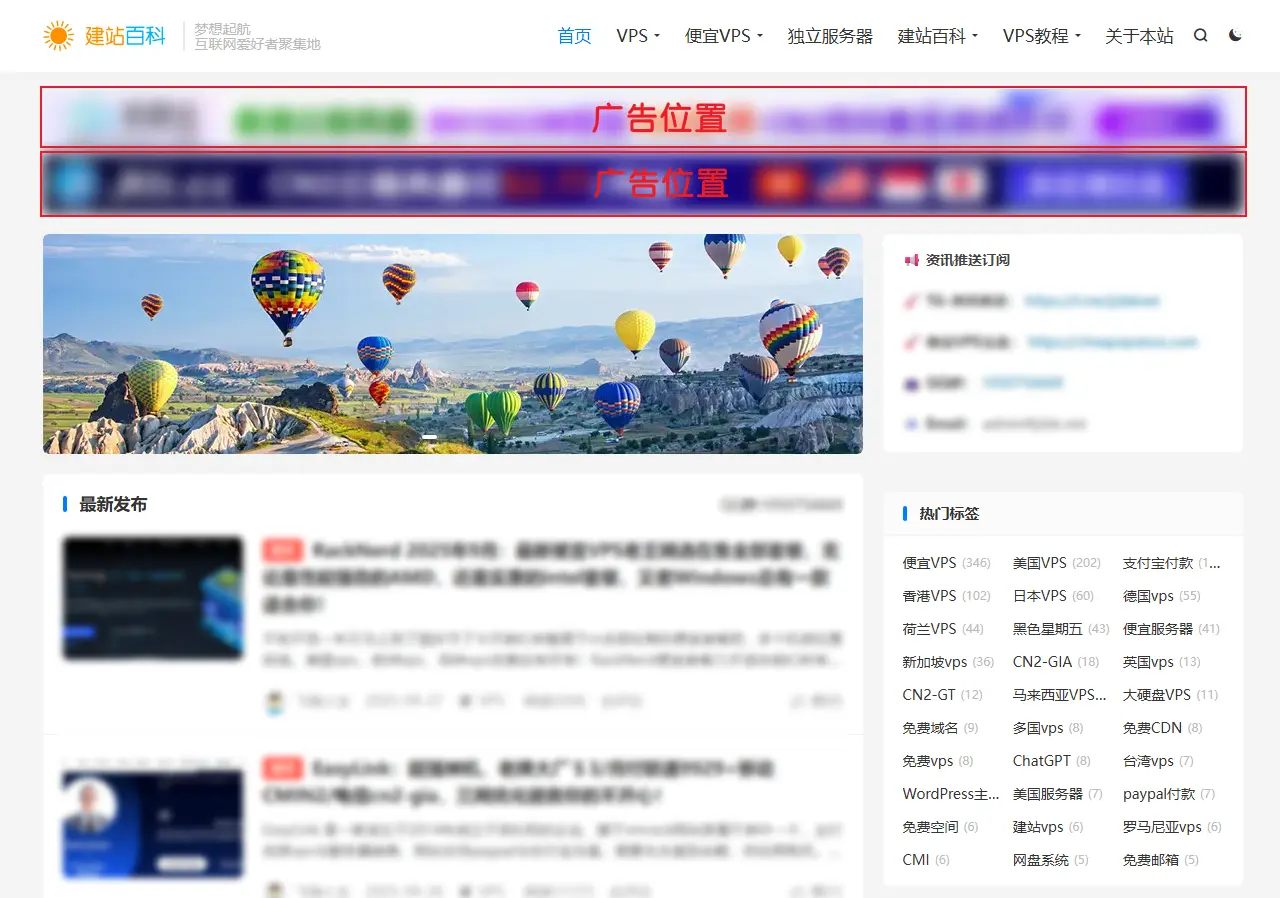This screenshot has height=898, width=1280.
Task: Expand the 便宜VPS dropdown menu
Action: coord(723,36)
